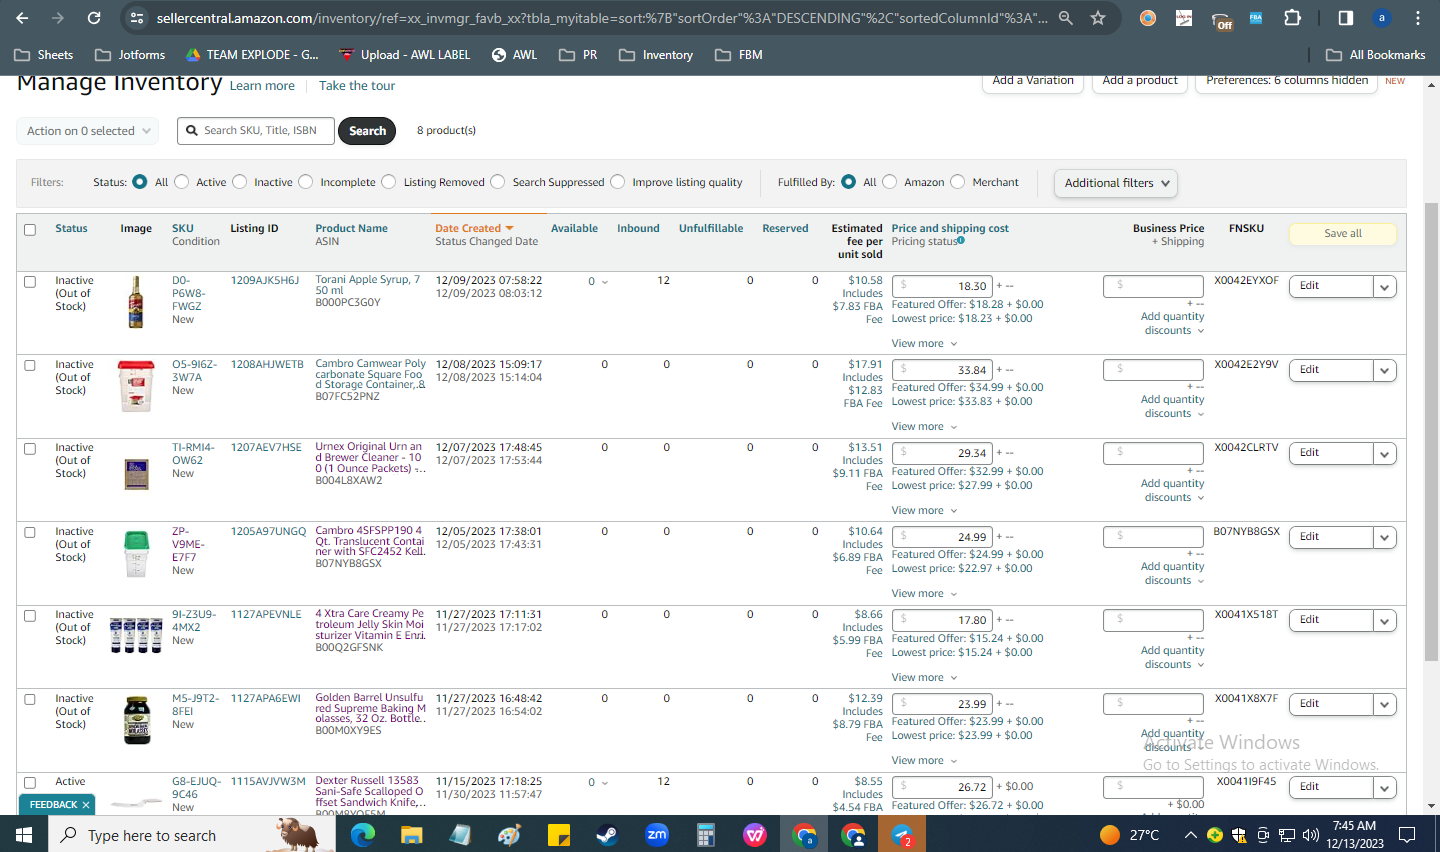The image size is (1440, 852).
Task: Expand Additional filters dropdown
Action: click(1115, 183)
